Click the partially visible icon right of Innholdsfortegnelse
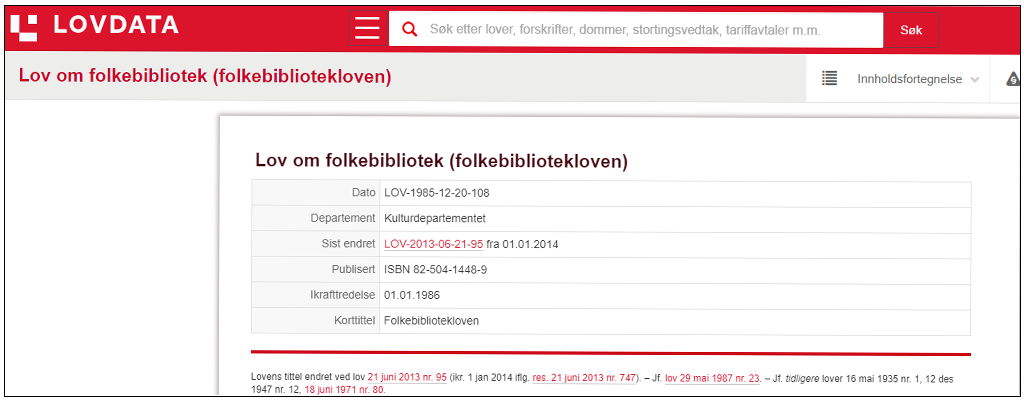 (1012, 79)
